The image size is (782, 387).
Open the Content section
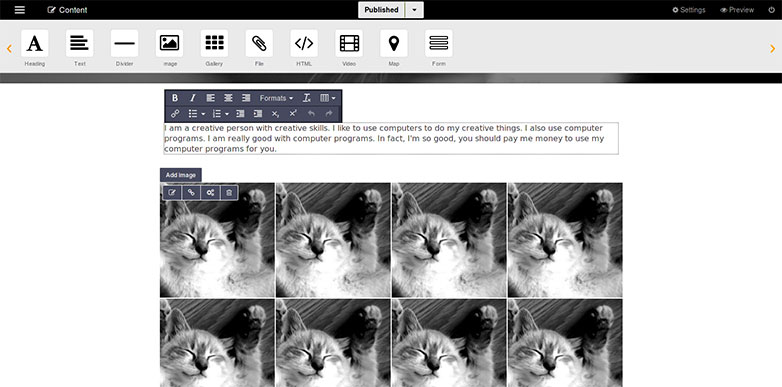(x=67, y=10)
